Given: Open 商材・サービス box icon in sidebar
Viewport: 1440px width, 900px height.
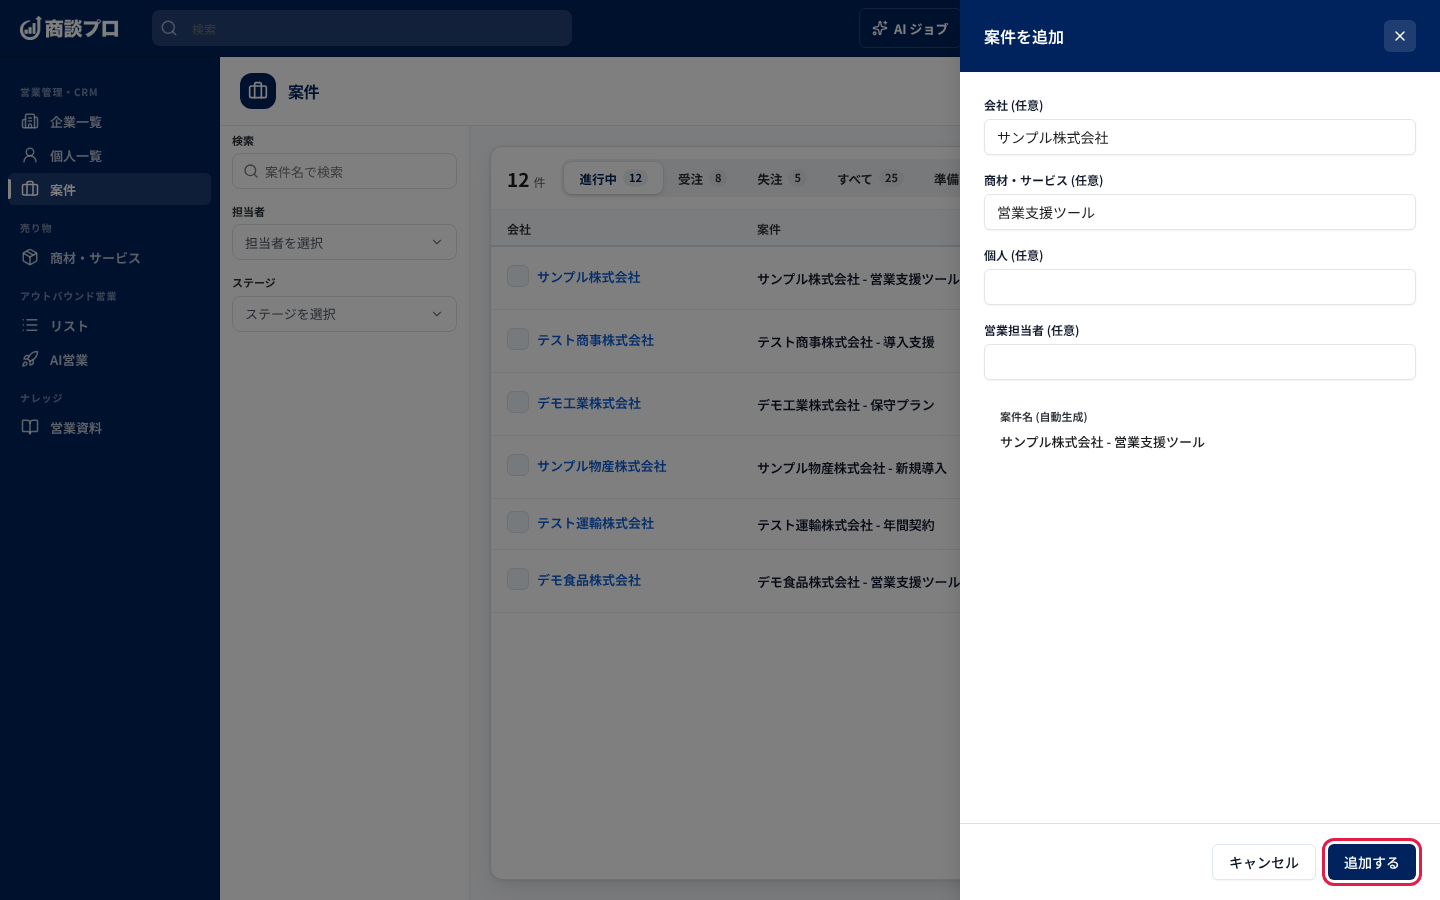Looking at the screenshot, I should 30,257.
